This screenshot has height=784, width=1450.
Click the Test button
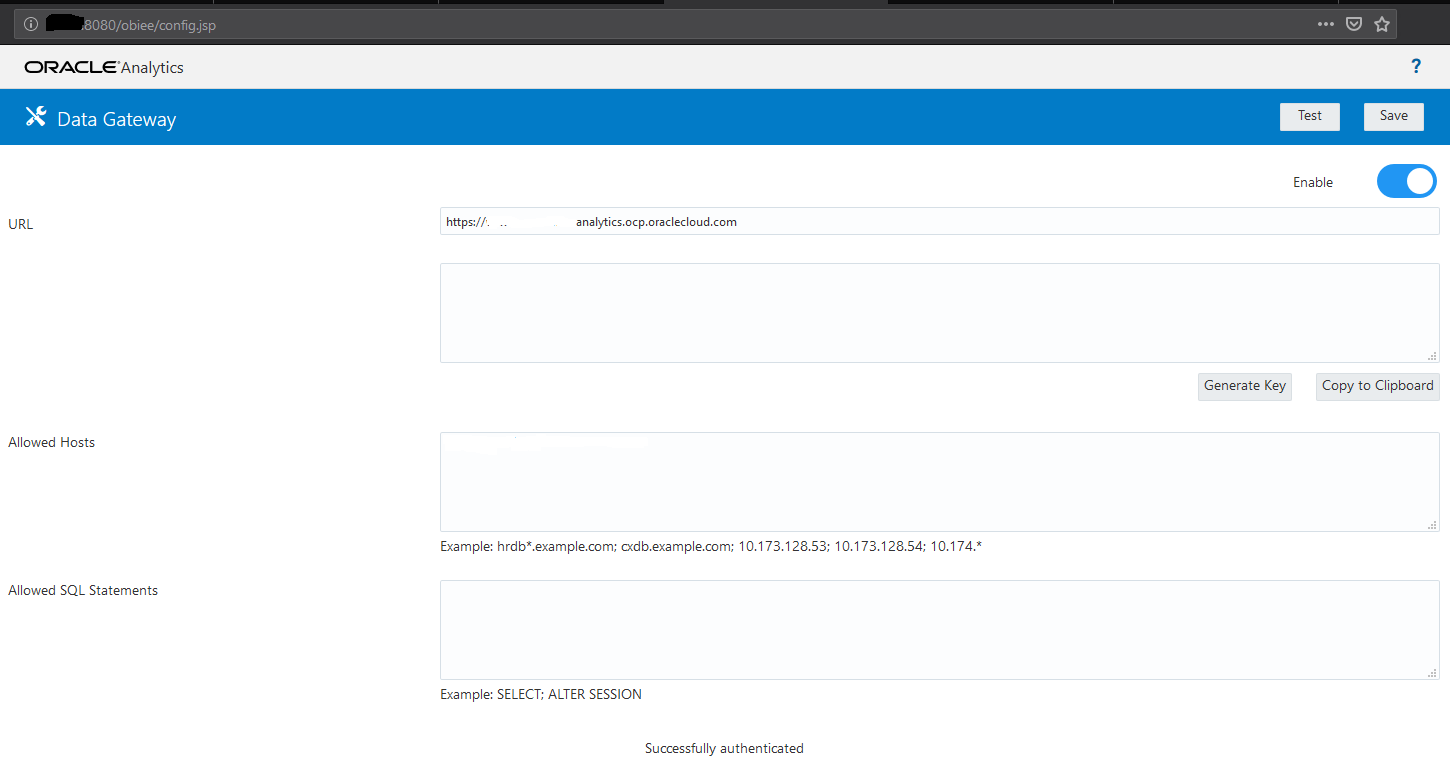coord(1310,116)
